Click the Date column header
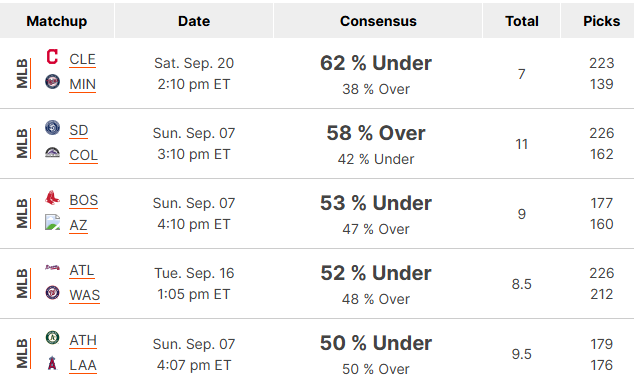The width and height of the screenshot is (634, 388). (x=194, y=21)
